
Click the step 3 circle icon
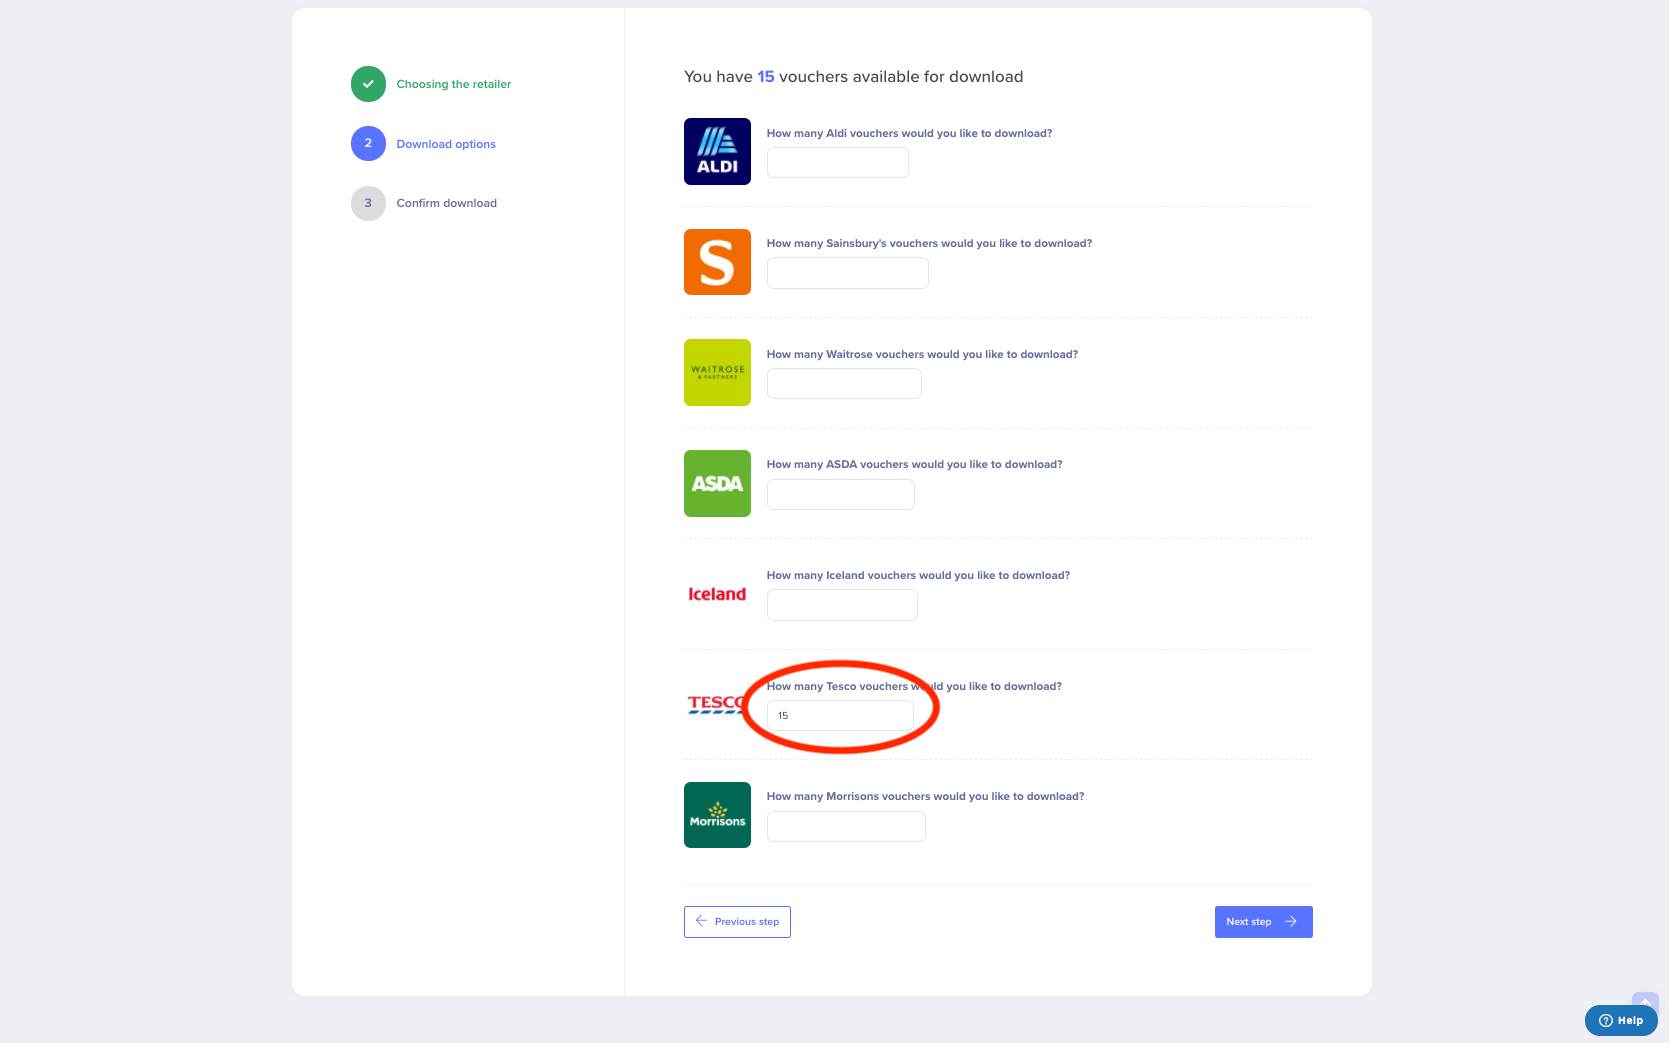pyautogui.click(x=368, y=203)
